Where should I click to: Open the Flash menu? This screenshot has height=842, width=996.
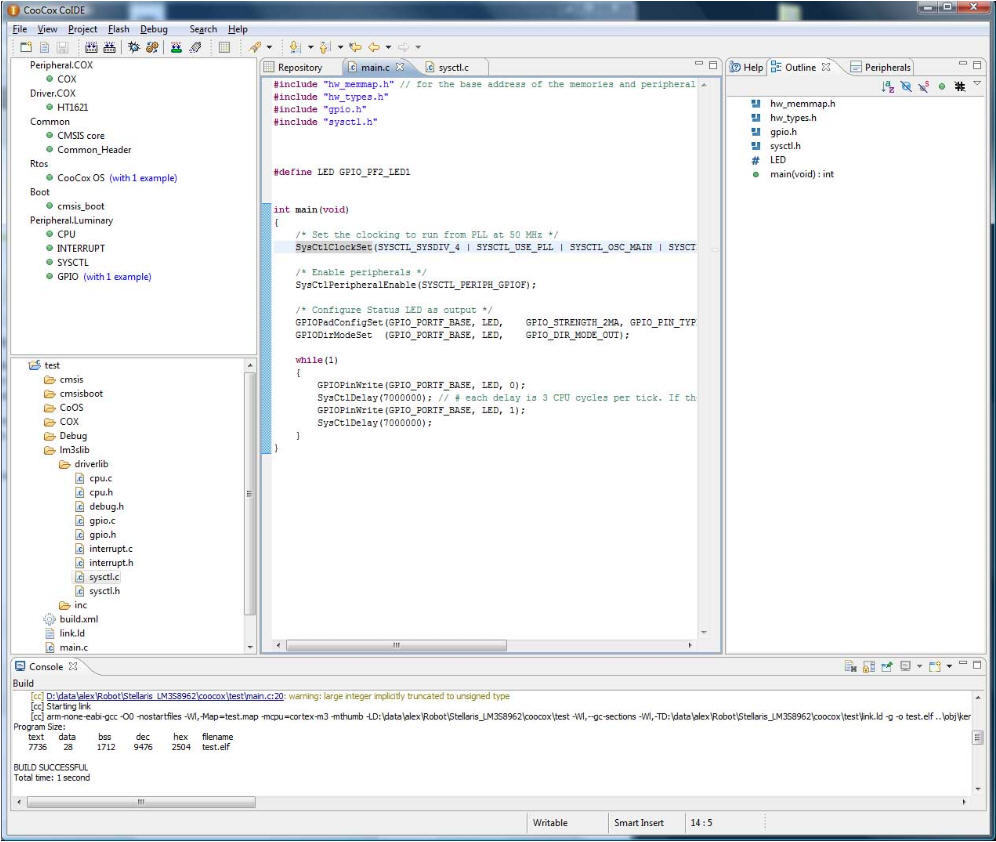(118, 29)
